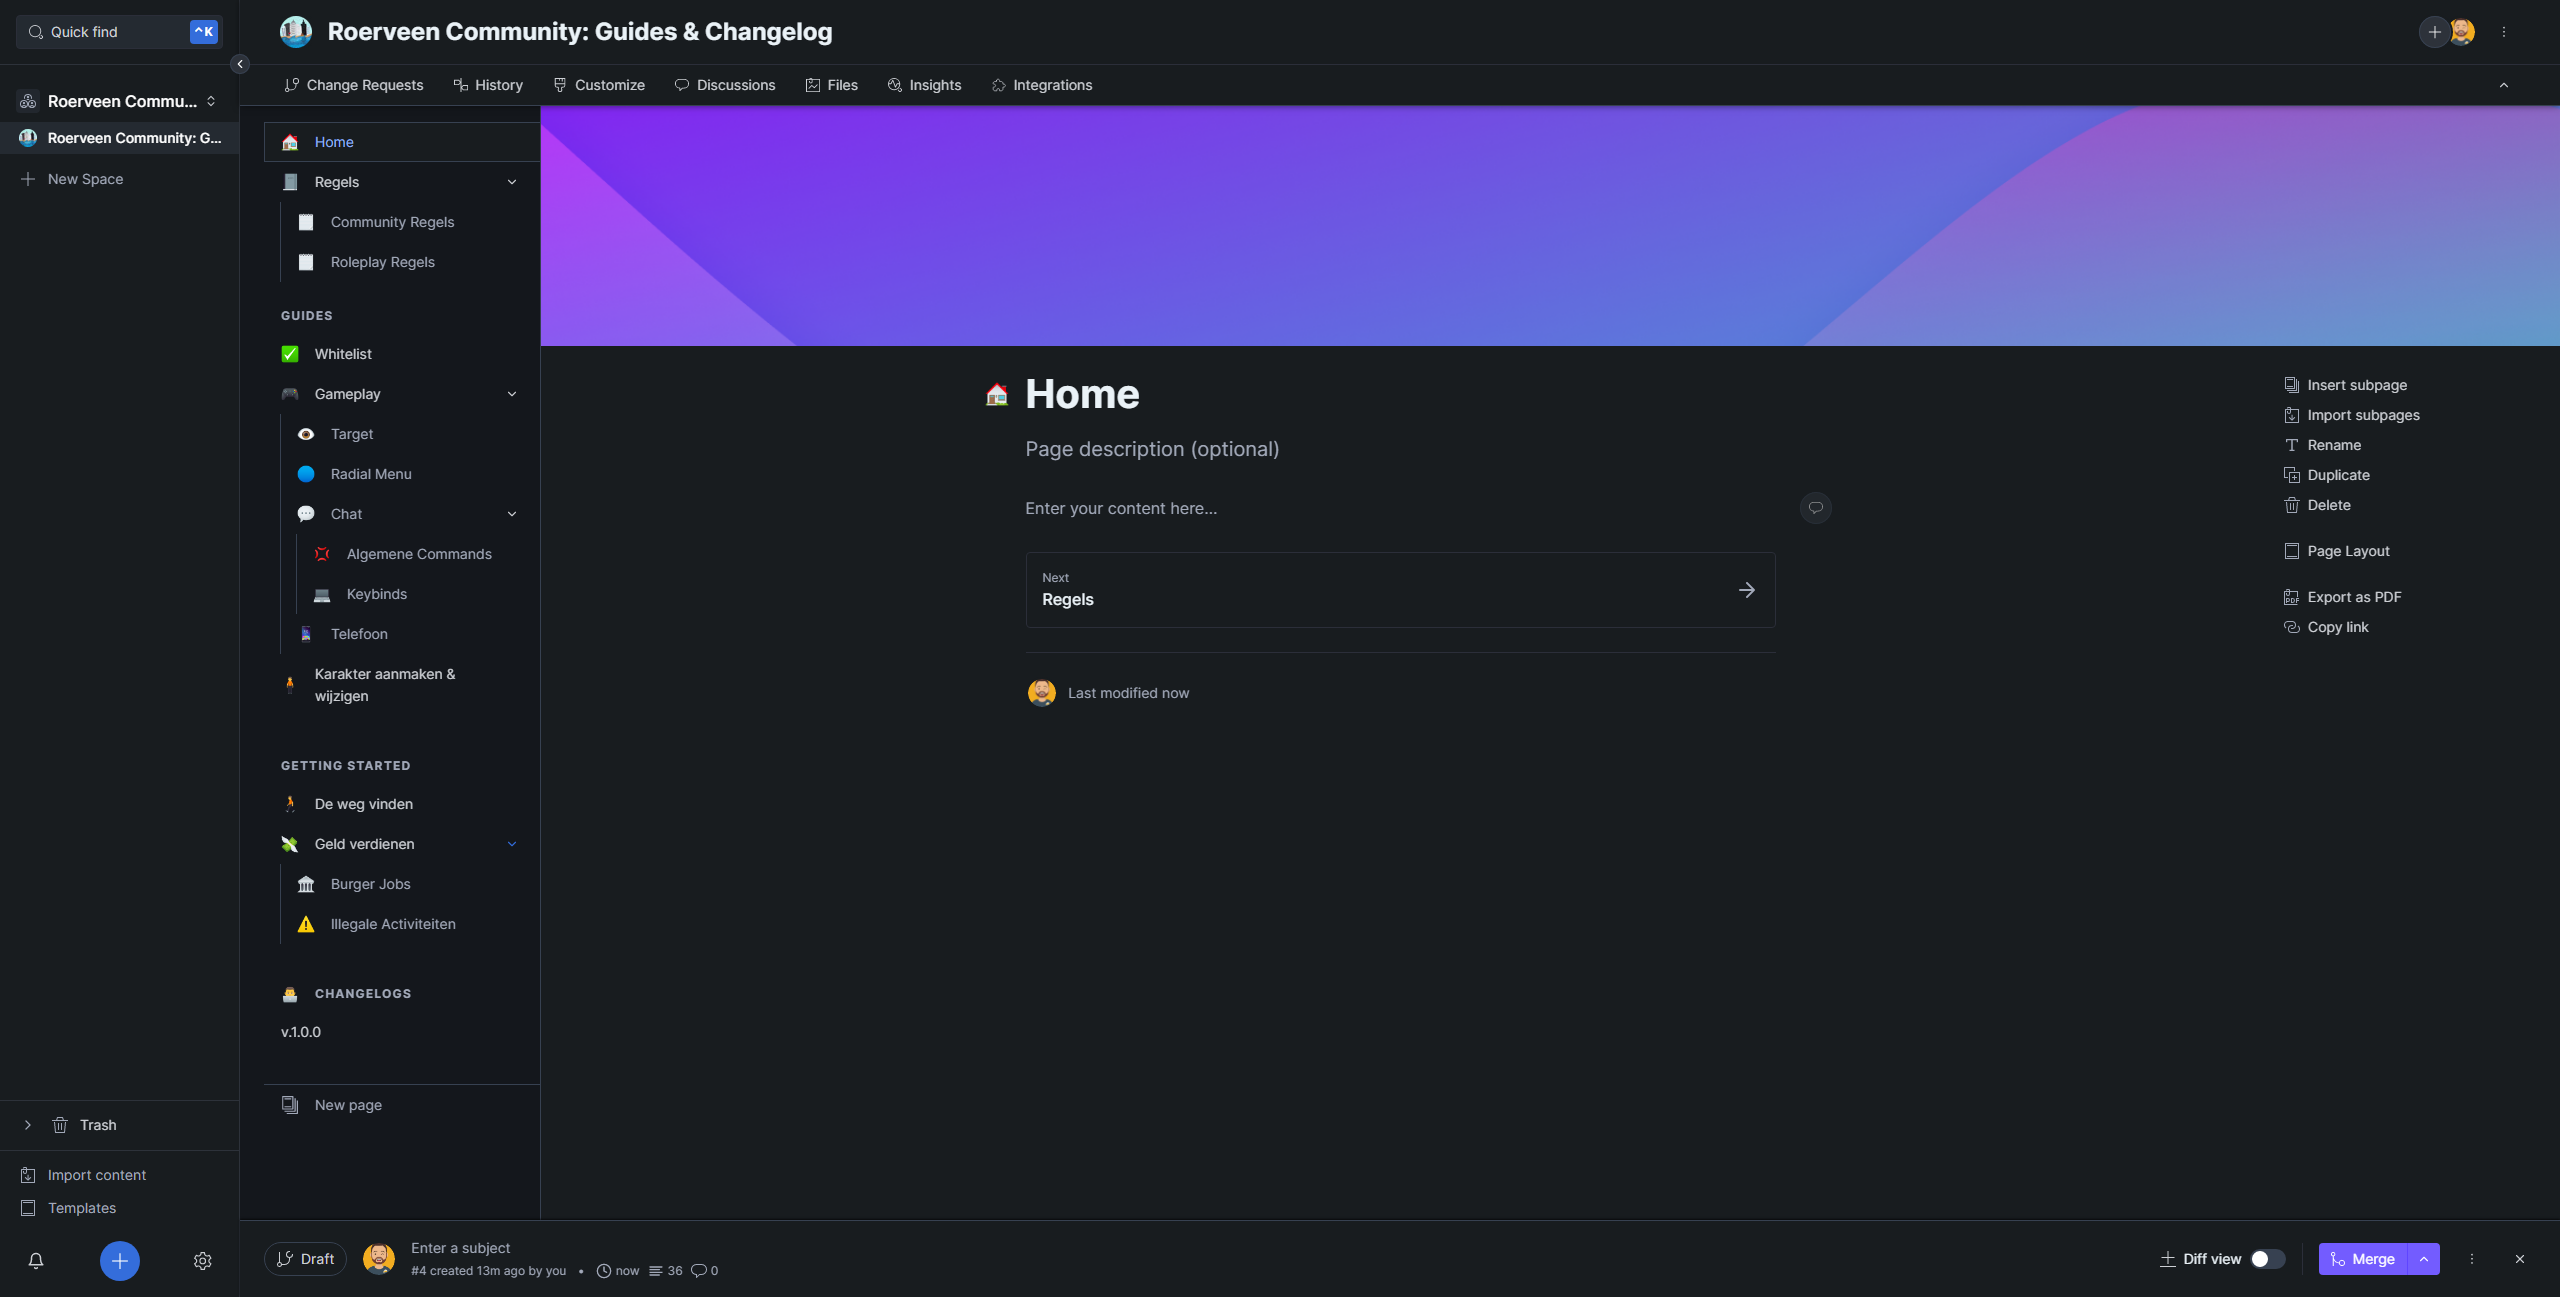Click the Merge button

tap(2362, 1259)
